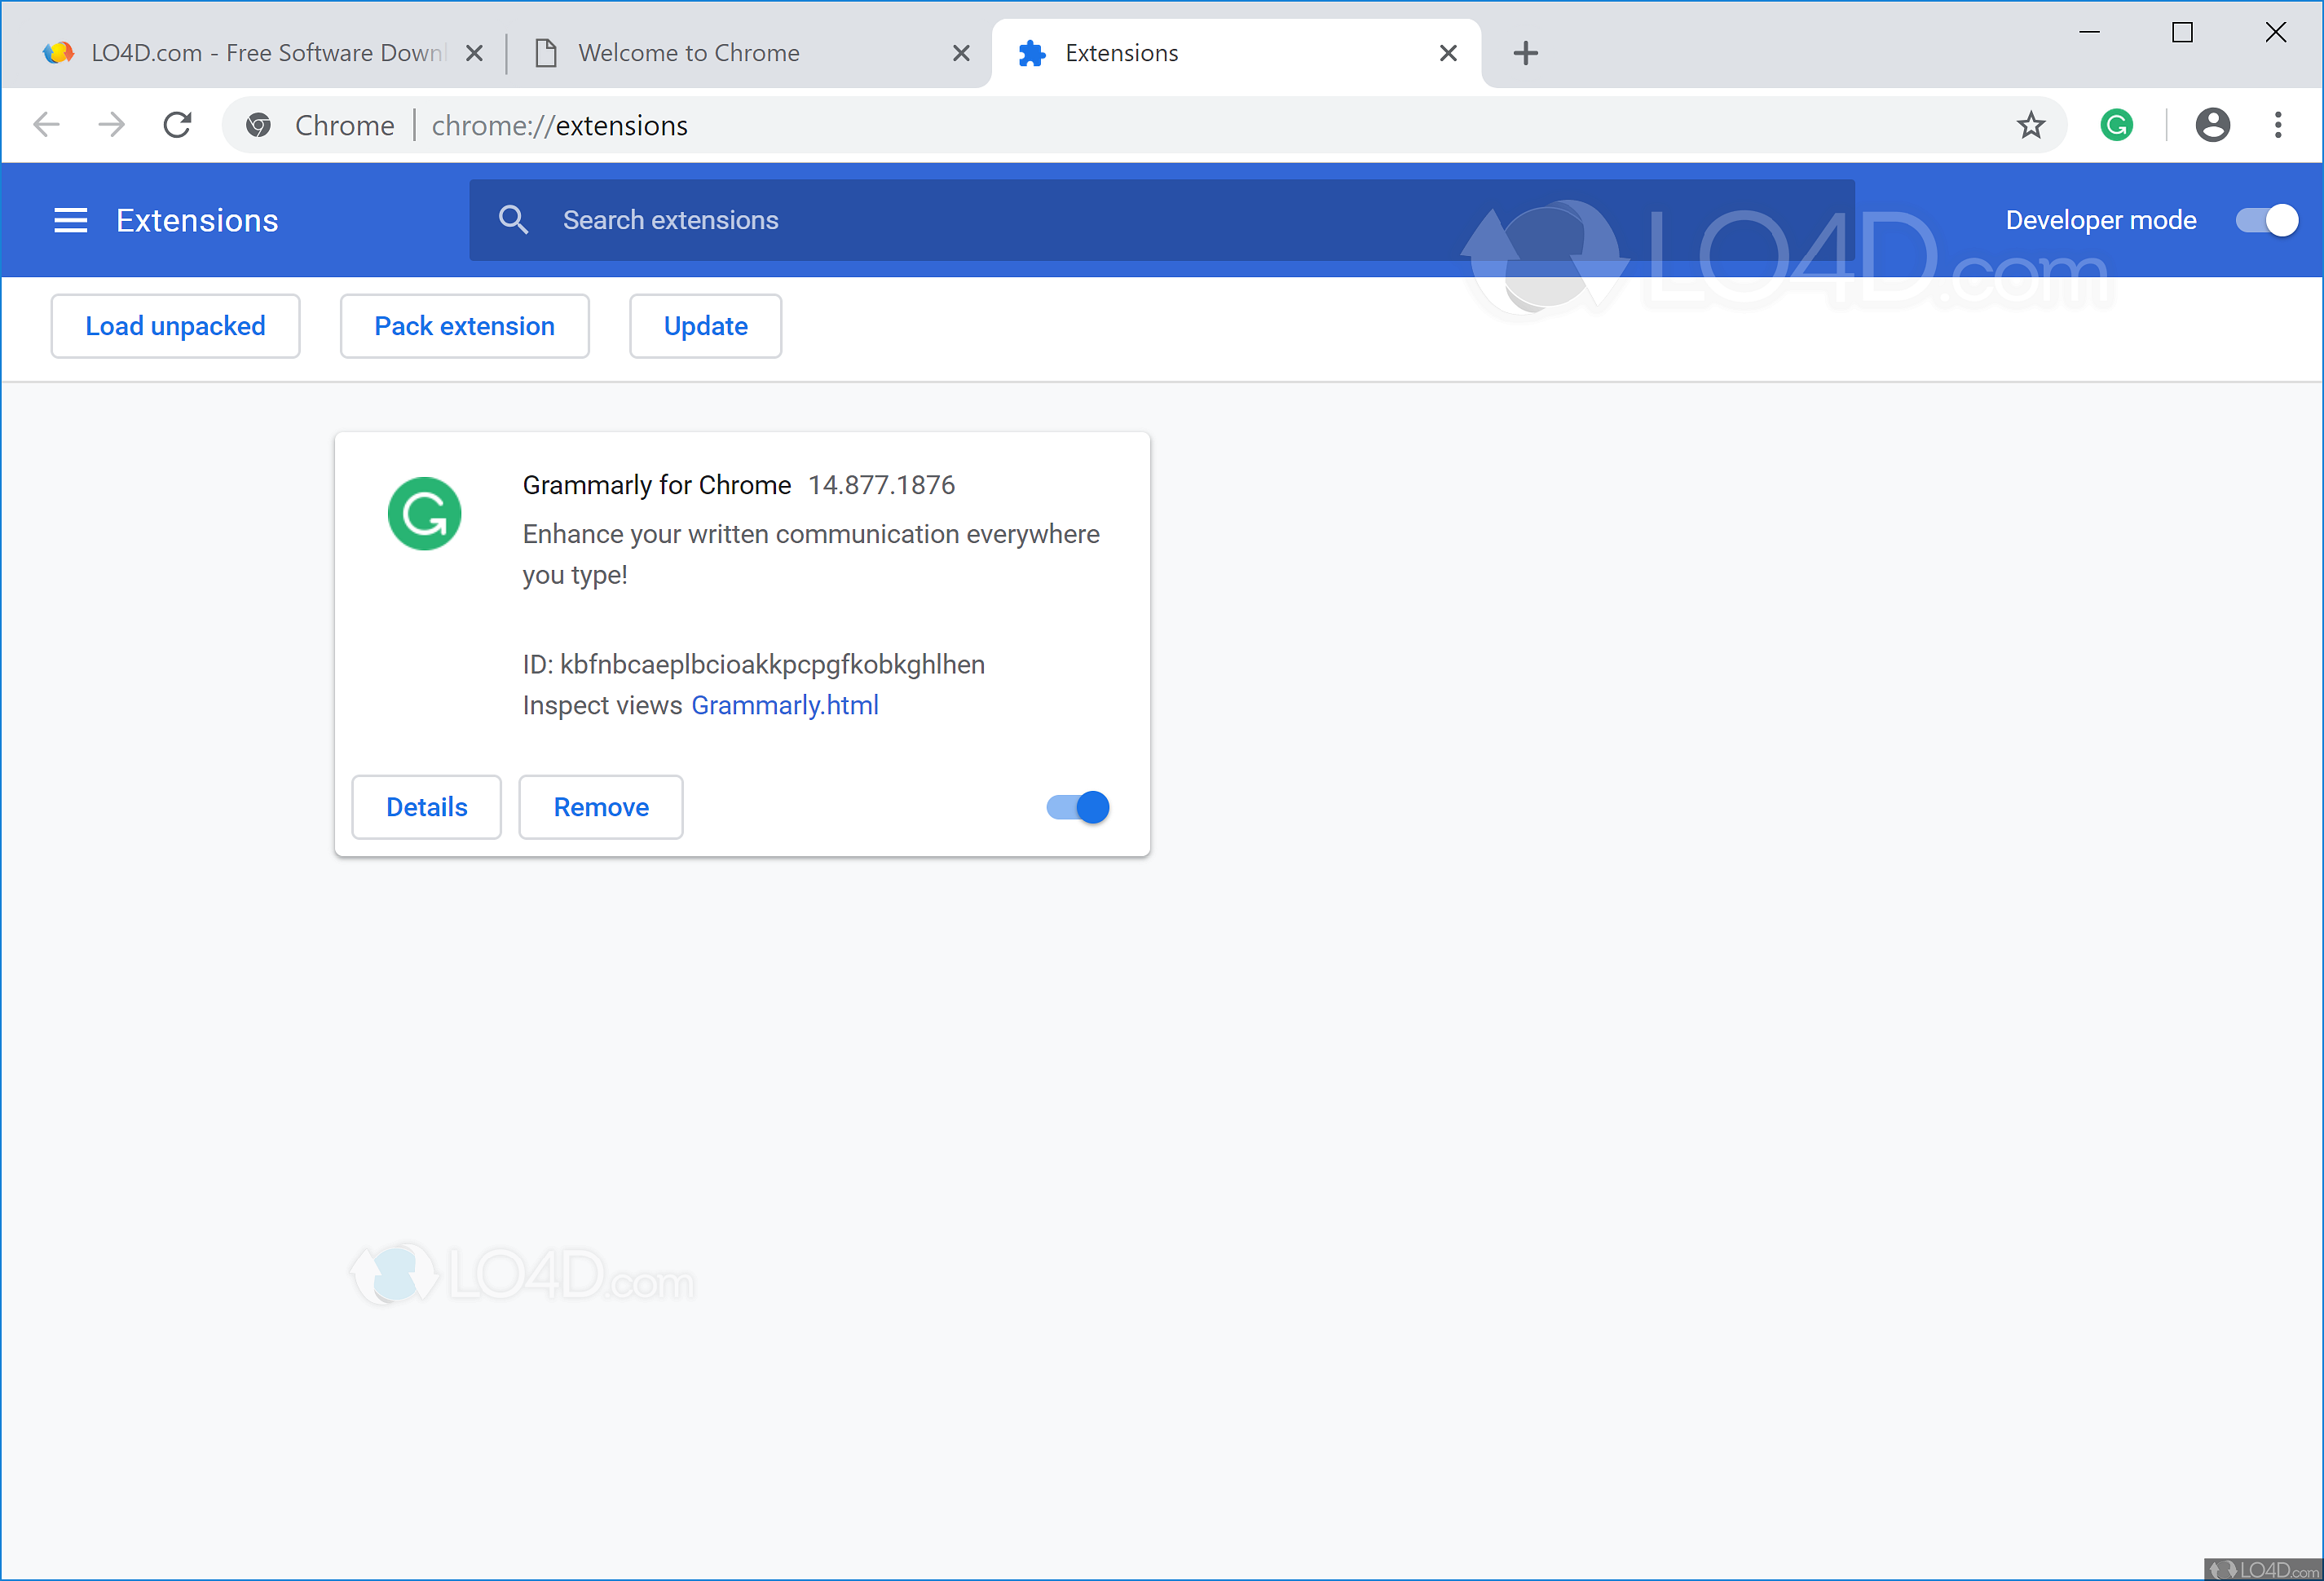Click the Update extensions button

pyautogui.click(x=705, y=326)
